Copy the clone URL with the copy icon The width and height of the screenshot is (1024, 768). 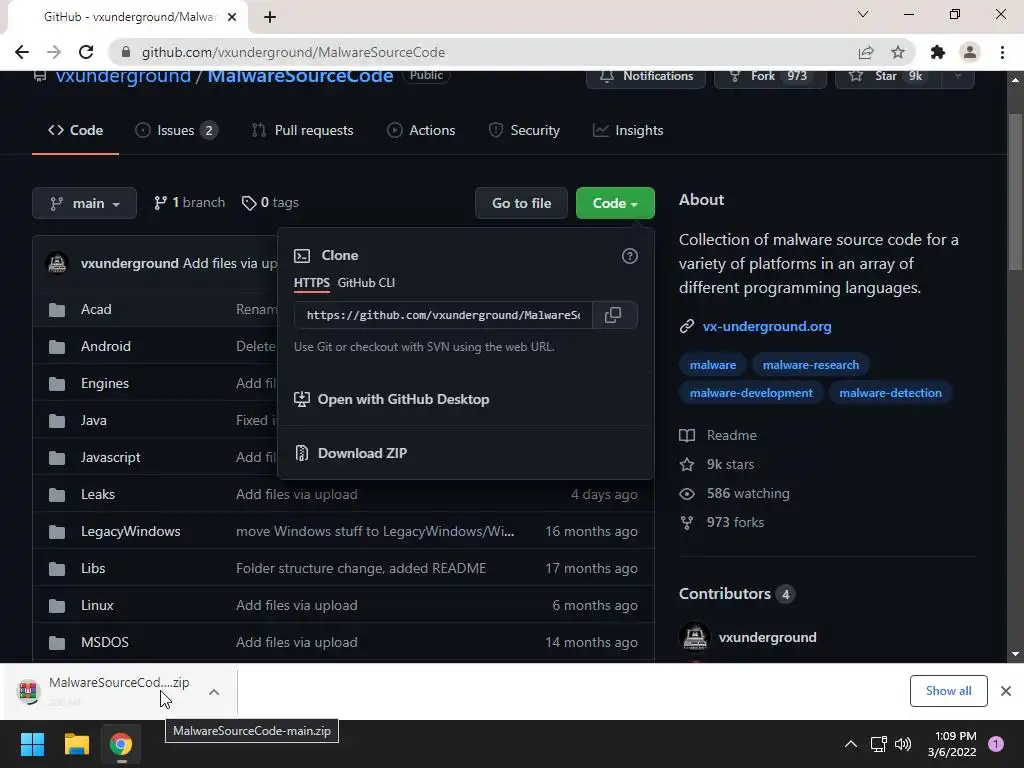tap(613, 315)
